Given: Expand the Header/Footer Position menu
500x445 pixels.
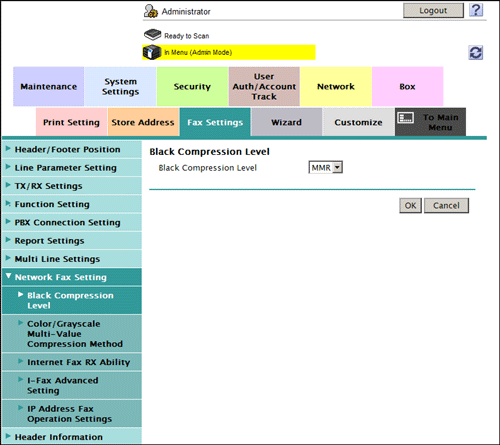Looking at the screenshot, I should [72, 149].
